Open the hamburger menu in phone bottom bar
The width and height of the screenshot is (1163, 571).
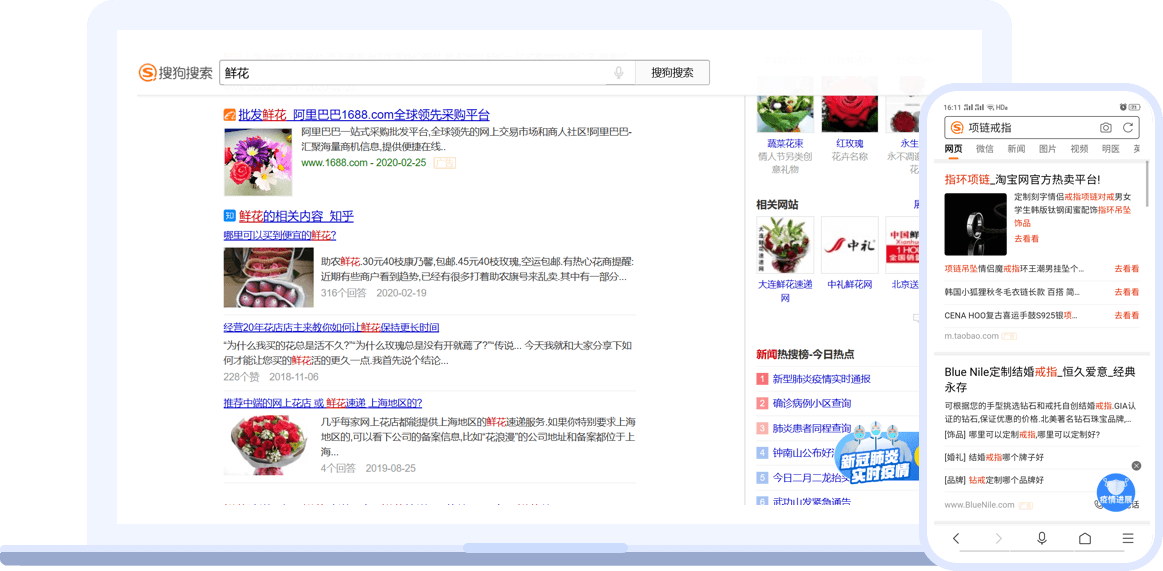pyautogui.click(x=1127, y=538)
